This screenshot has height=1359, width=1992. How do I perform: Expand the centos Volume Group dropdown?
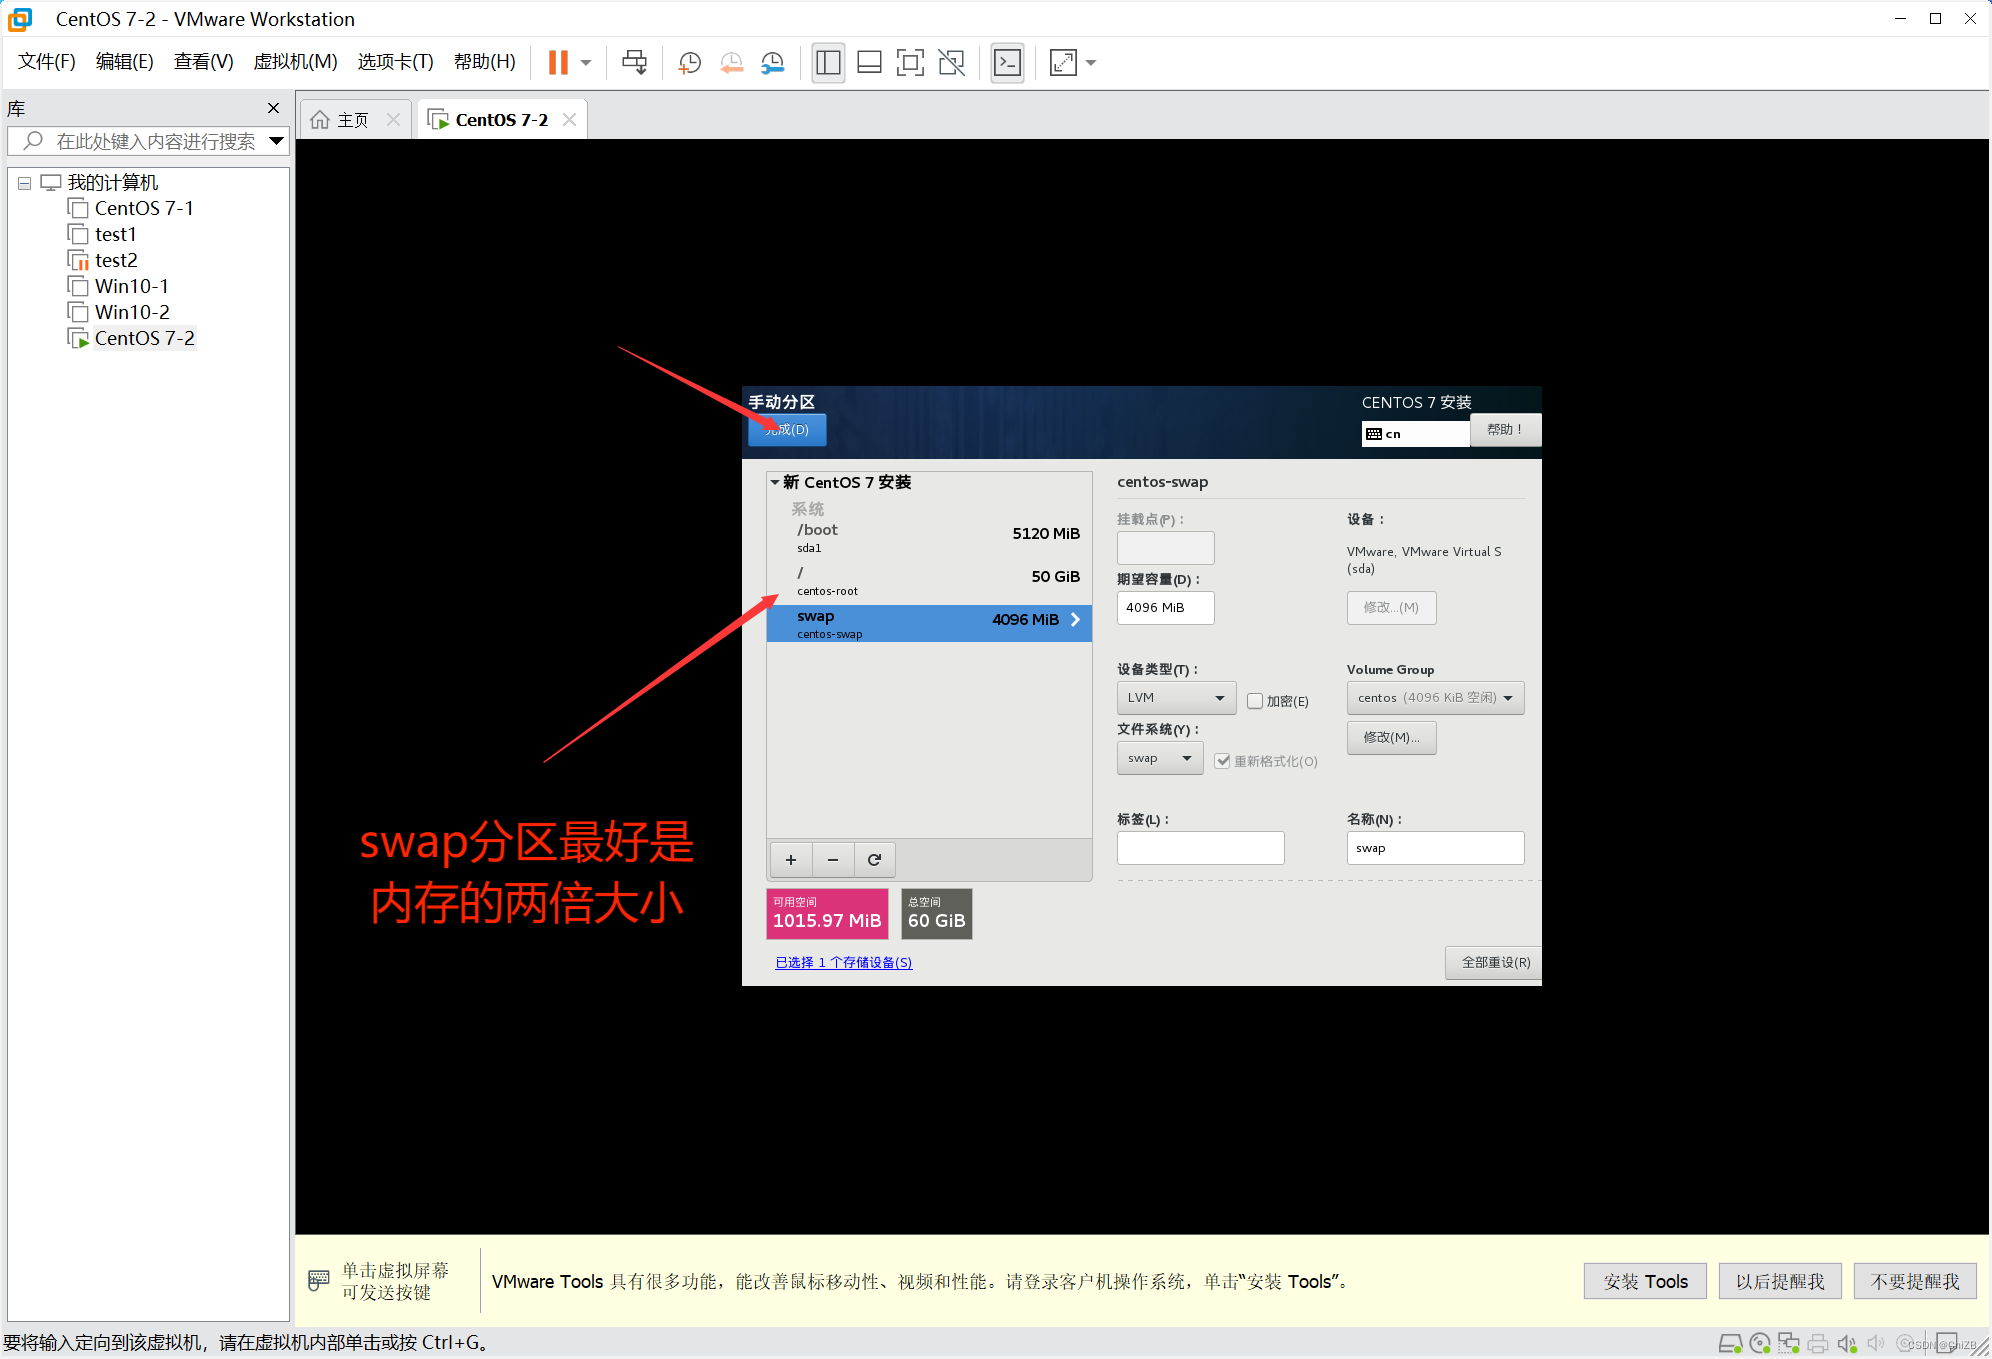(x=1435, y=698)
